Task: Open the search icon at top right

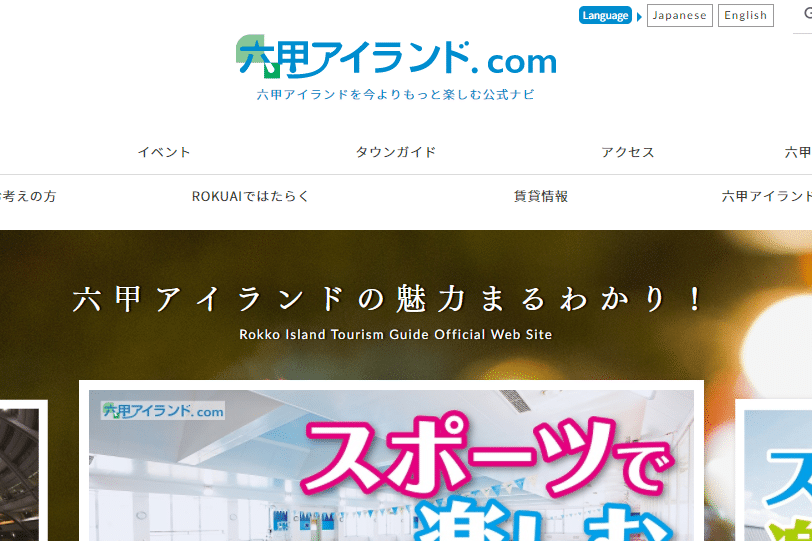Action: pyautogui.click(x=807, y=14)
